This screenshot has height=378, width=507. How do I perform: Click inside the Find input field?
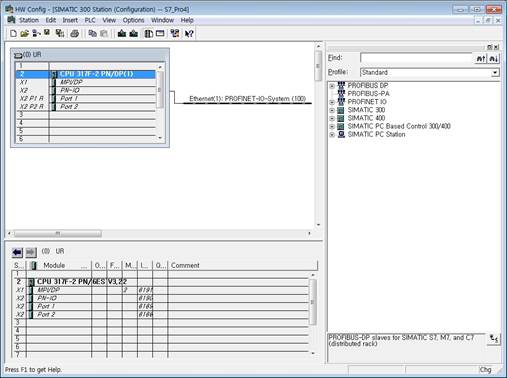[417, 58]
